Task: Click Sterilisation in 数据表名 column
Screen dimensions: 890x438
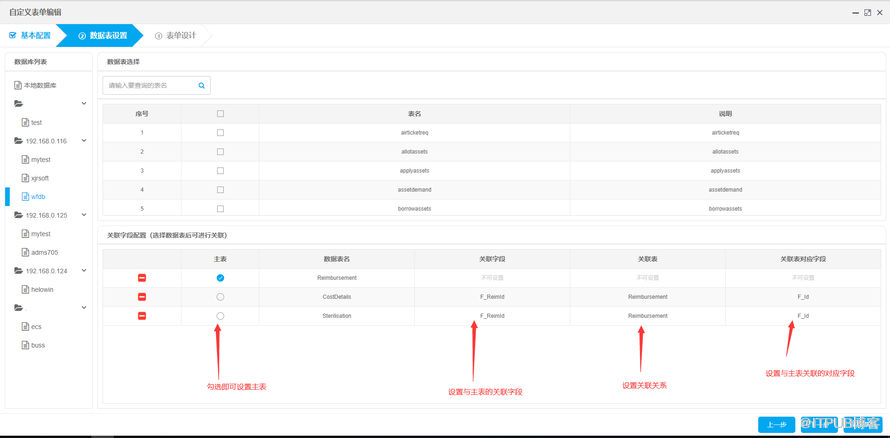Action: (x=337, y=315)
